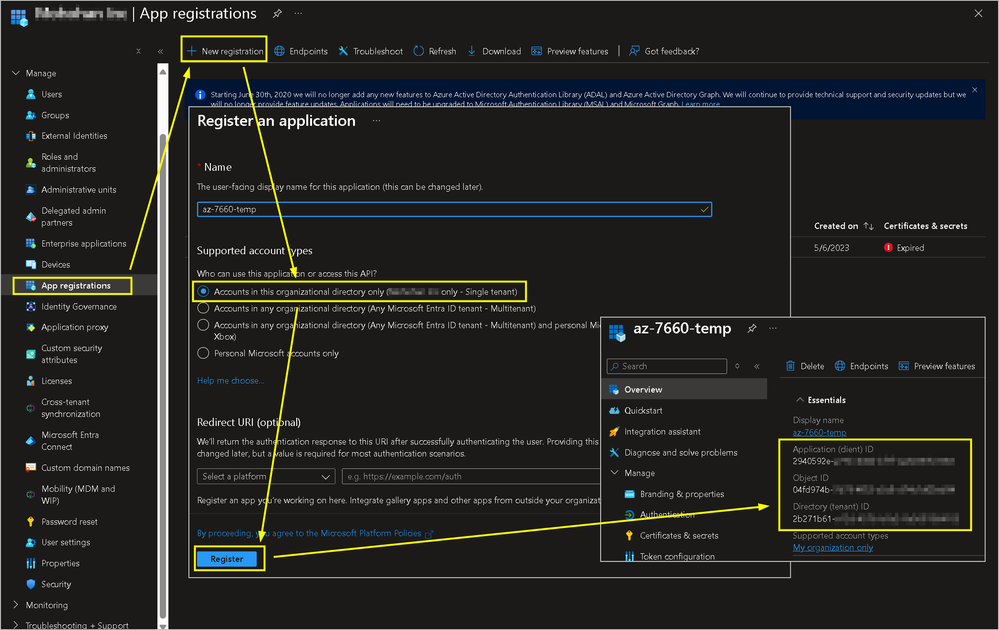Select Multitenant organizational directory radio
The height and width of the screenshot is (630, 999).
203,308
